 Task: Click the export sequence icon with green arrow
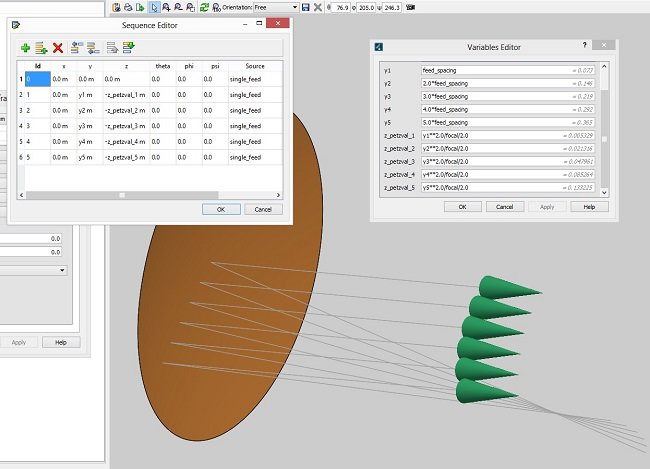[x=128, y=47]
